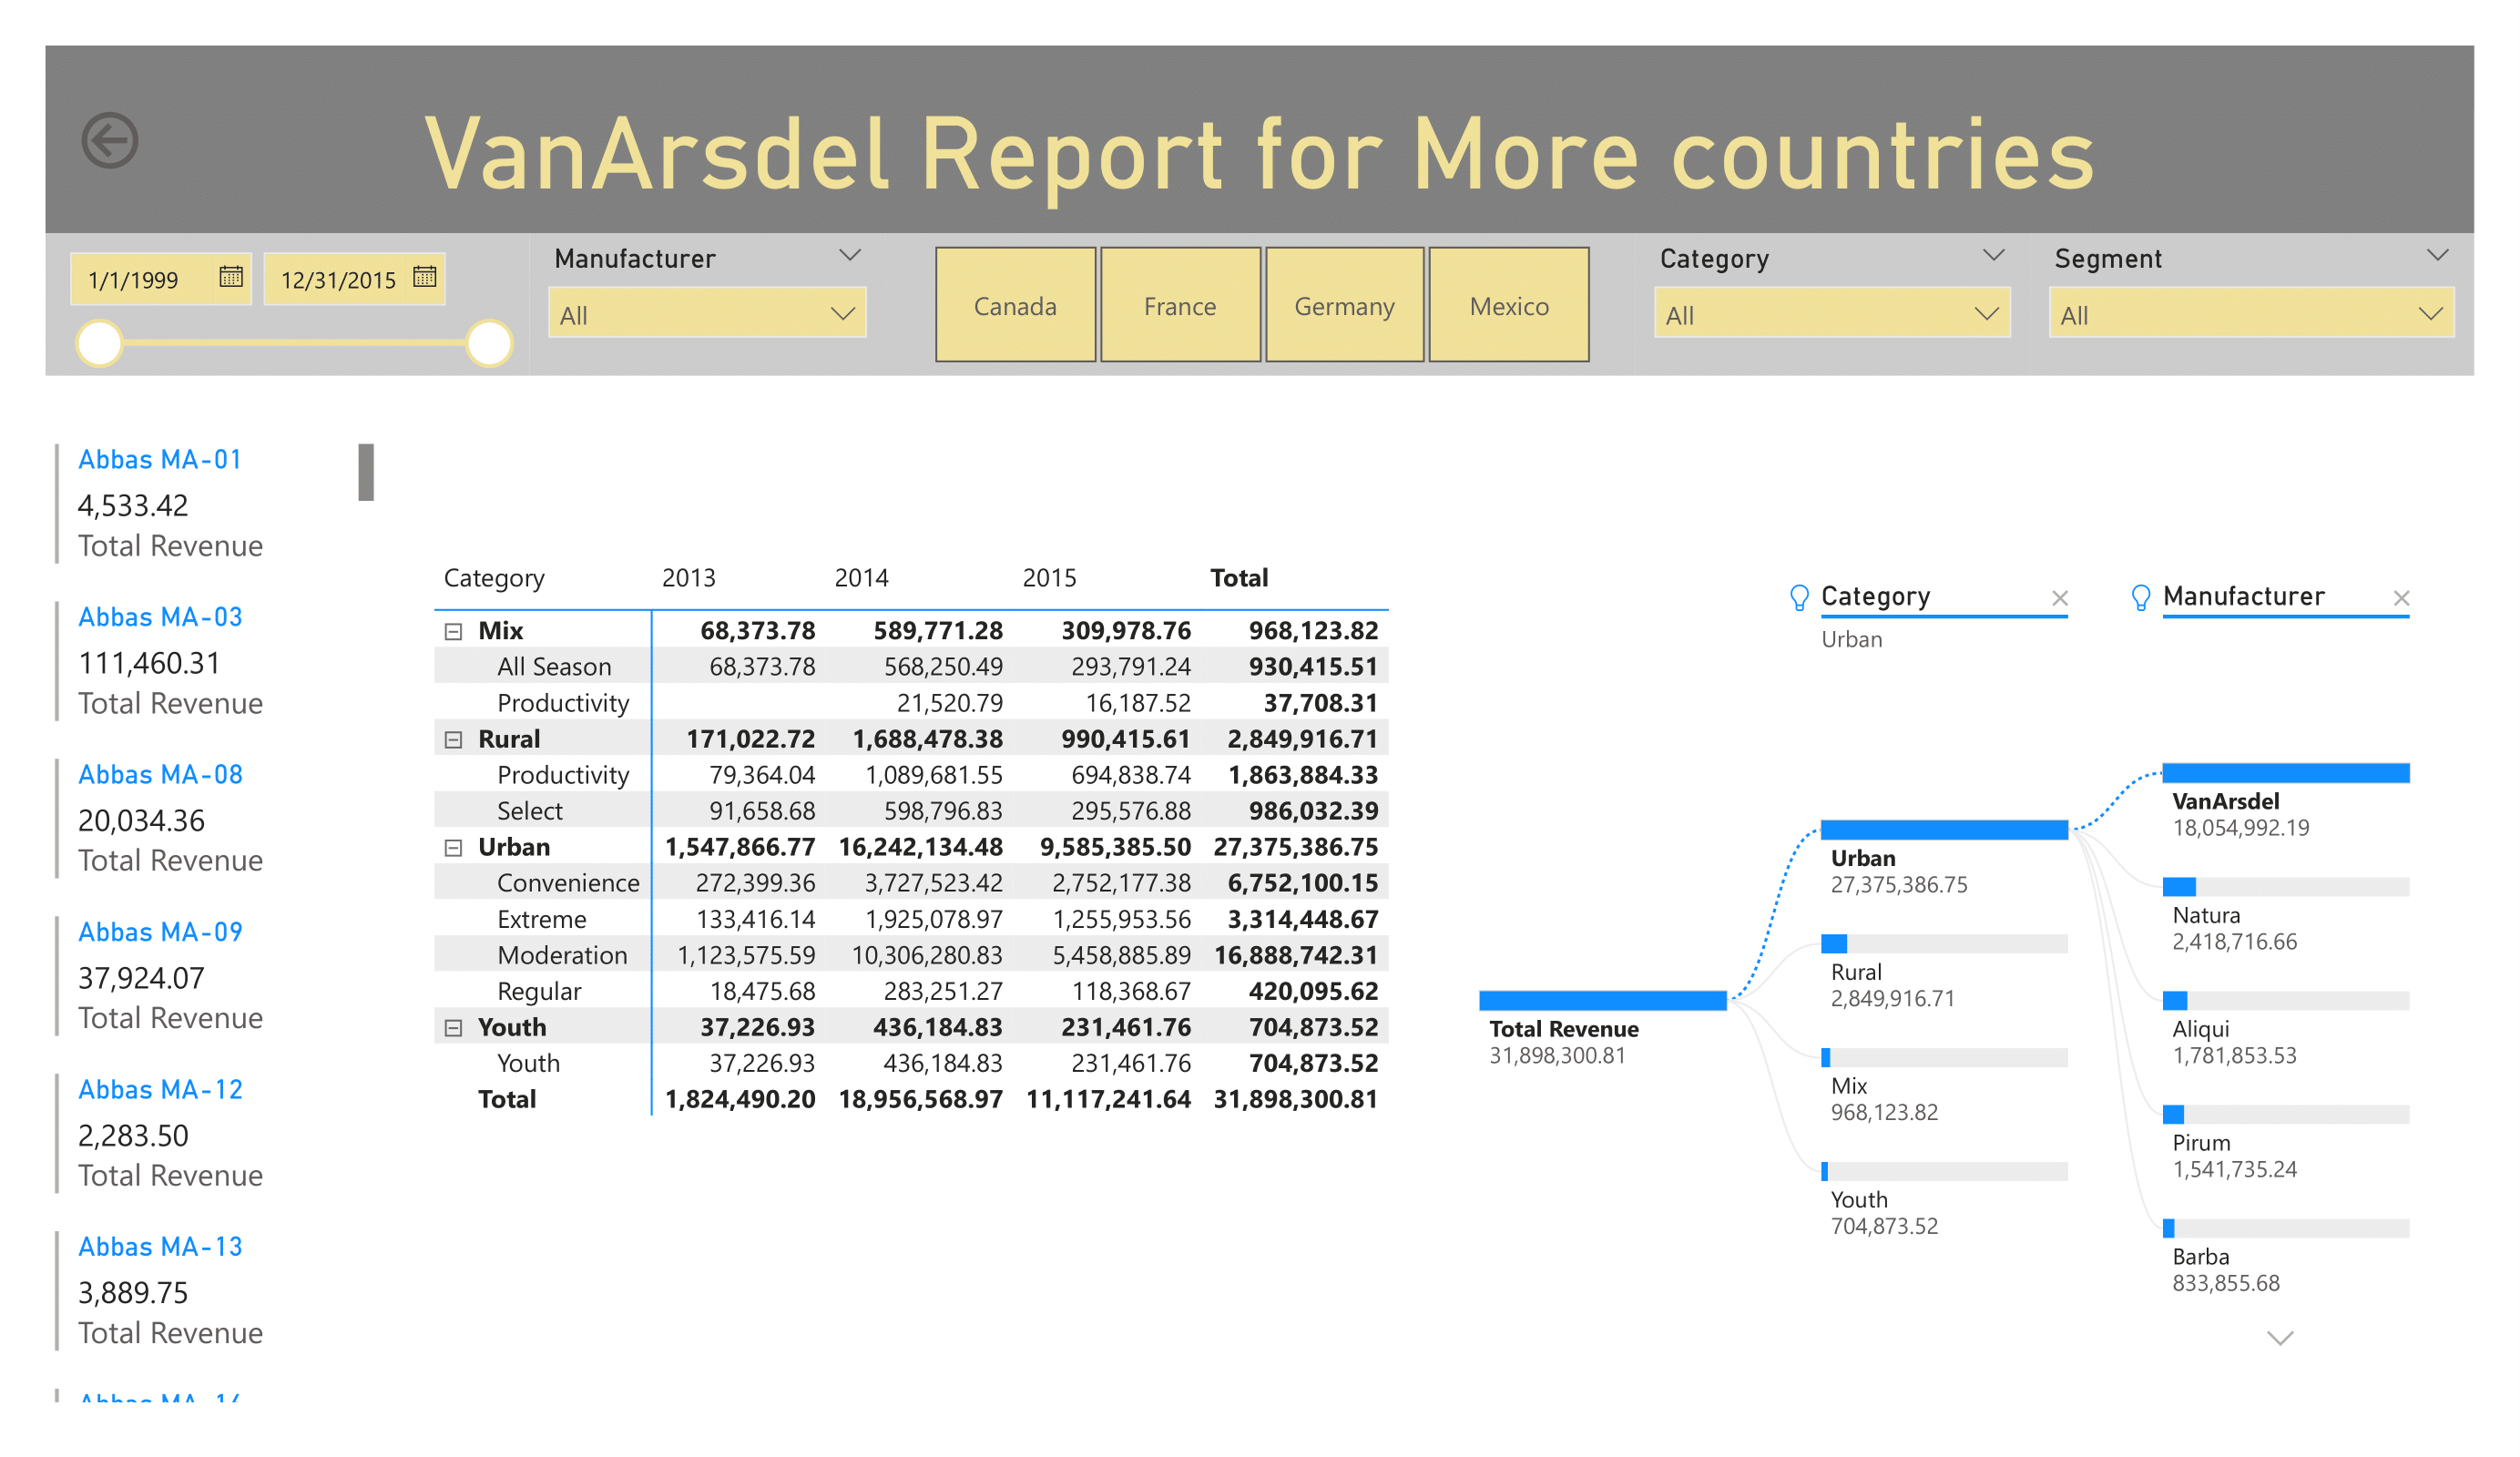Viewport: 2520px width, 1457px height.
Task: Collapse the Mix category row
Action: point(453,632)
